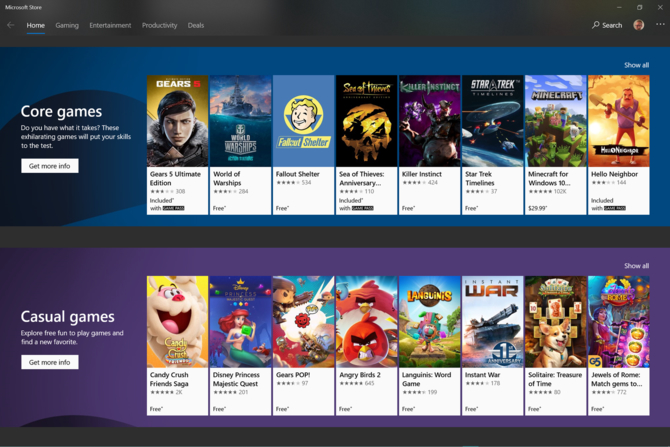Select Disney Princess Majestic Quest artwork

click(241, 322)
